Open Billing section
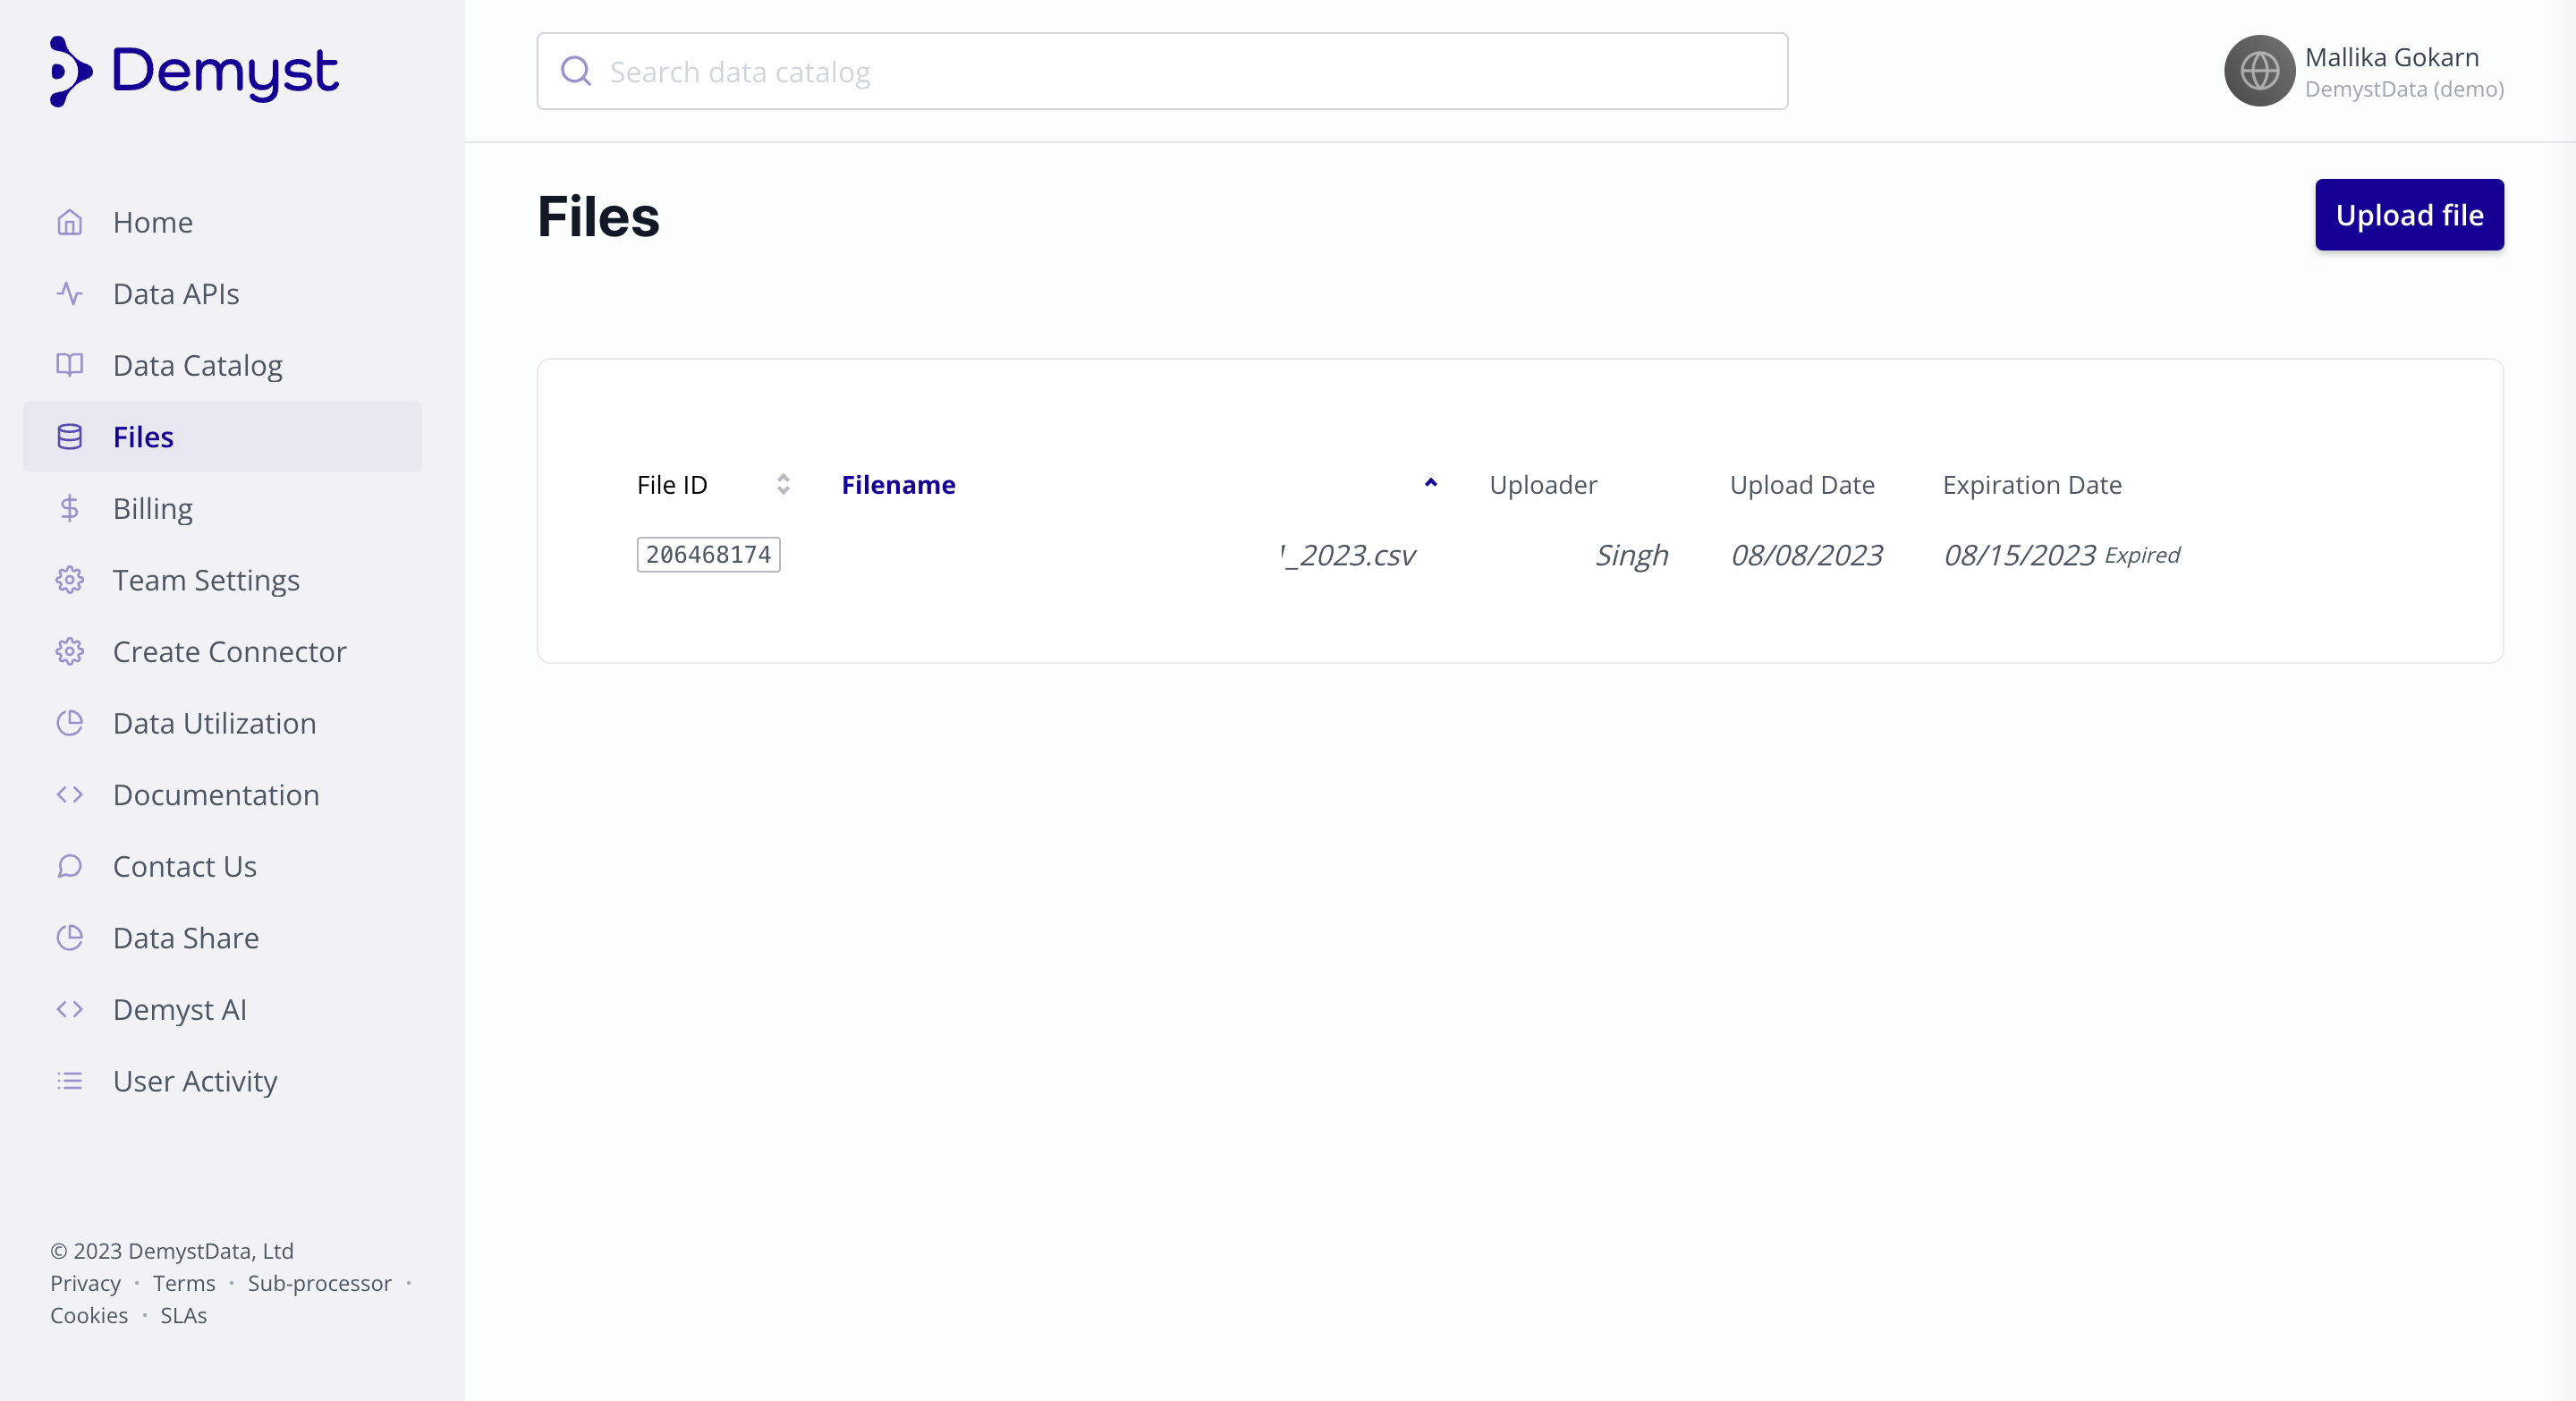The height and width of the screenshot is (1401, 2576). point(152,507)
